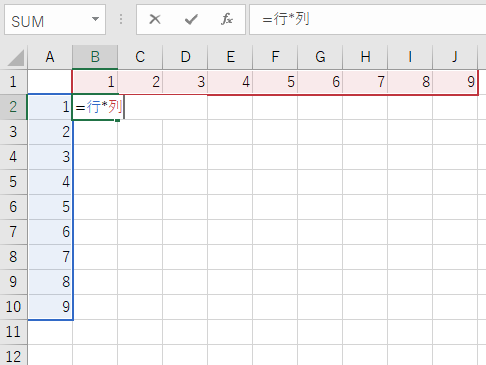Expand the Name Box dropdown arrow

click(x=95, y=19)
